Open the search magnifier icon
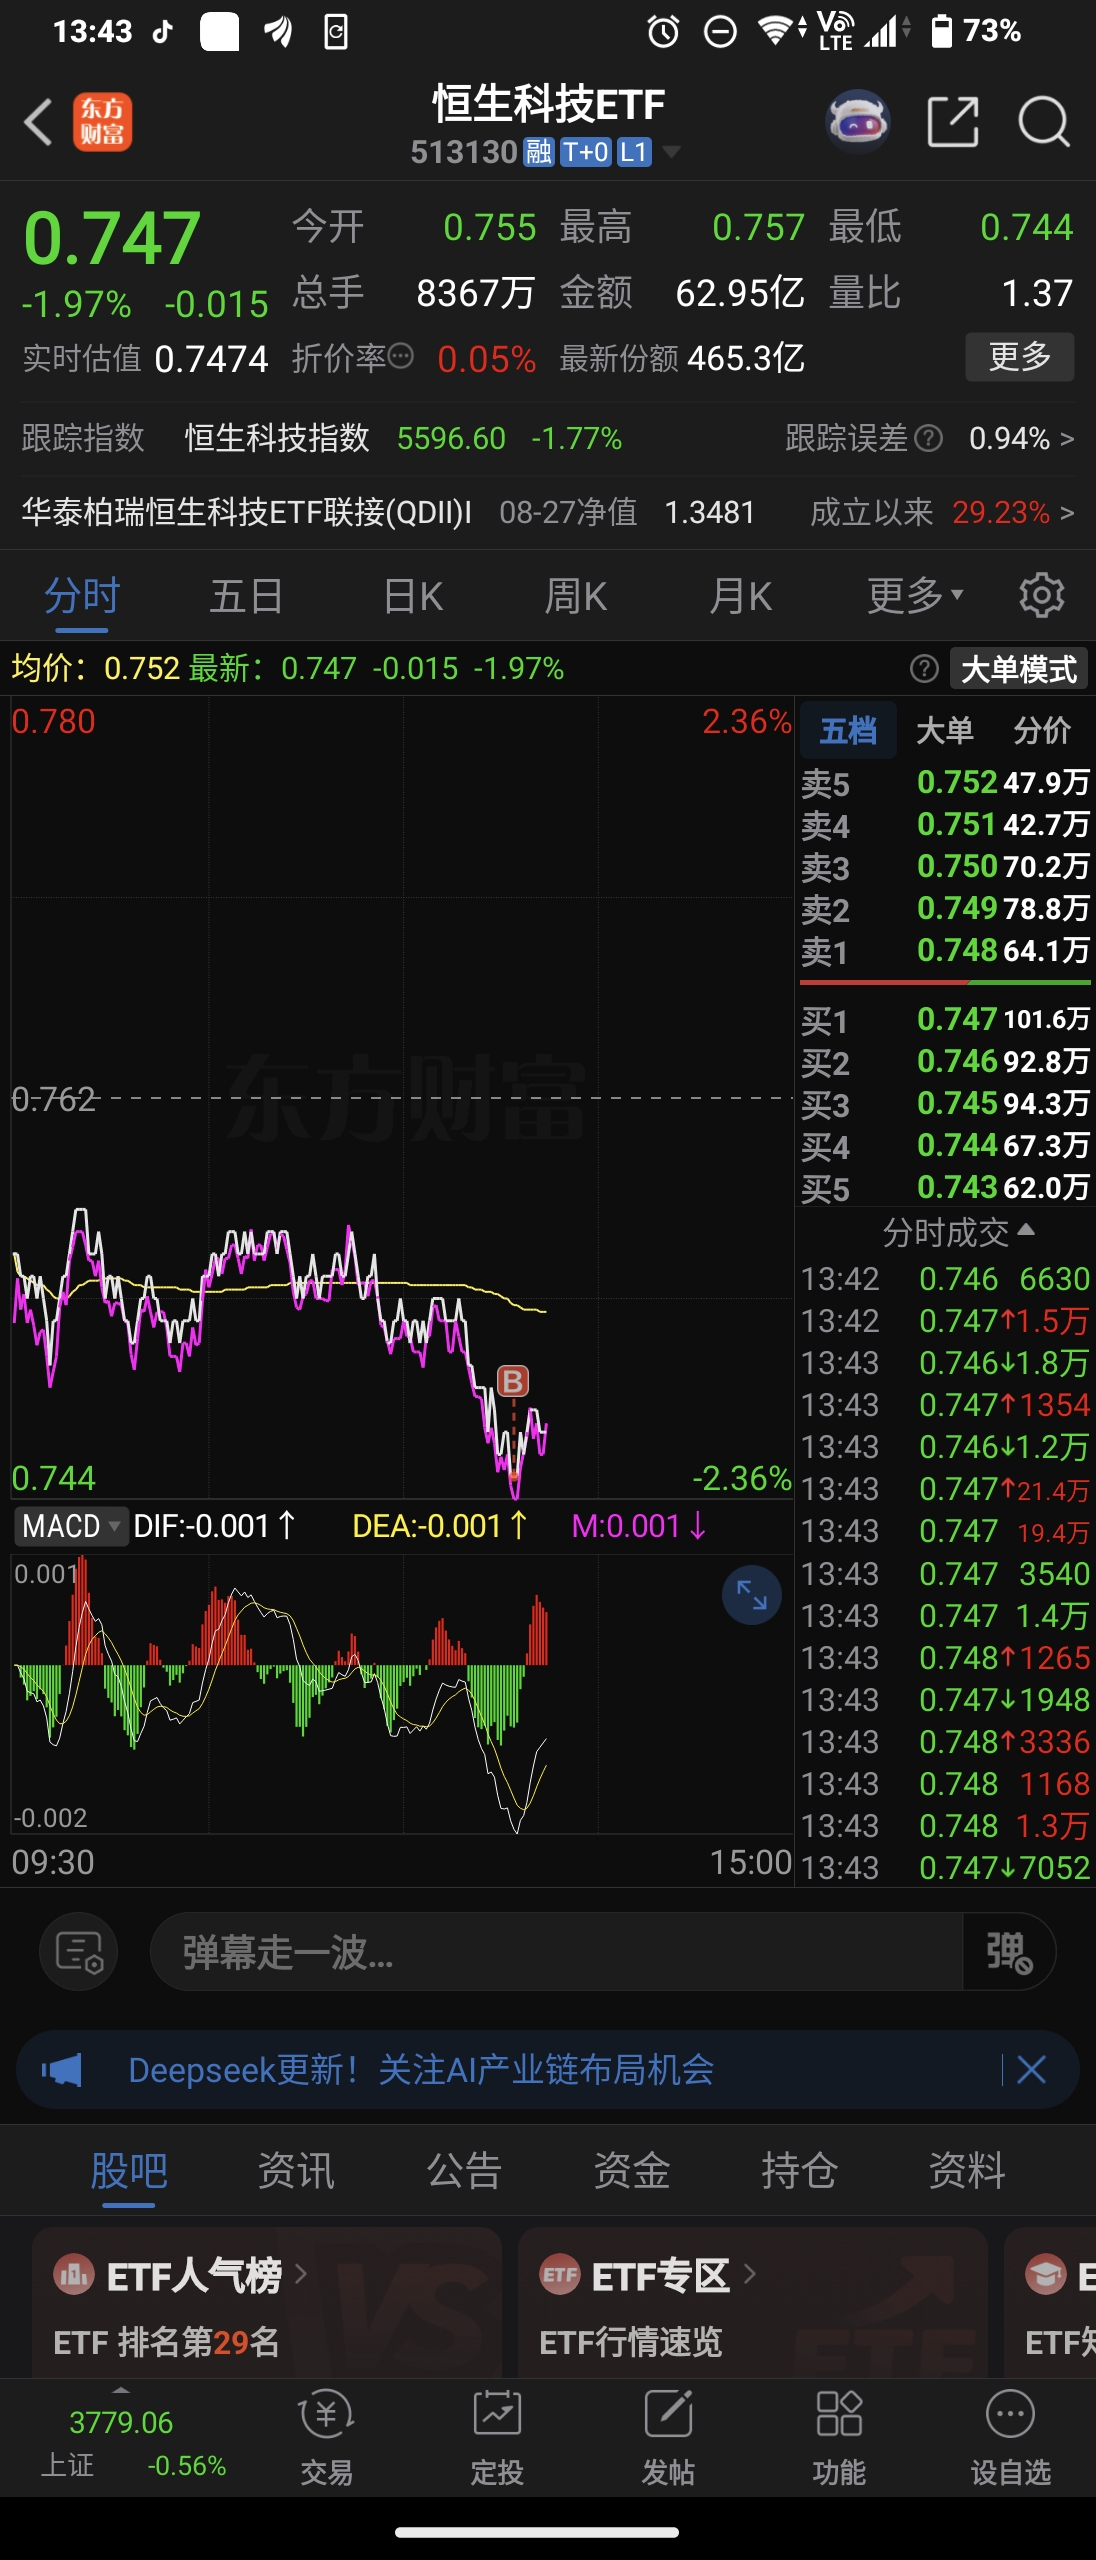Screen dimensions: 1096x2560 (1044, 122)
